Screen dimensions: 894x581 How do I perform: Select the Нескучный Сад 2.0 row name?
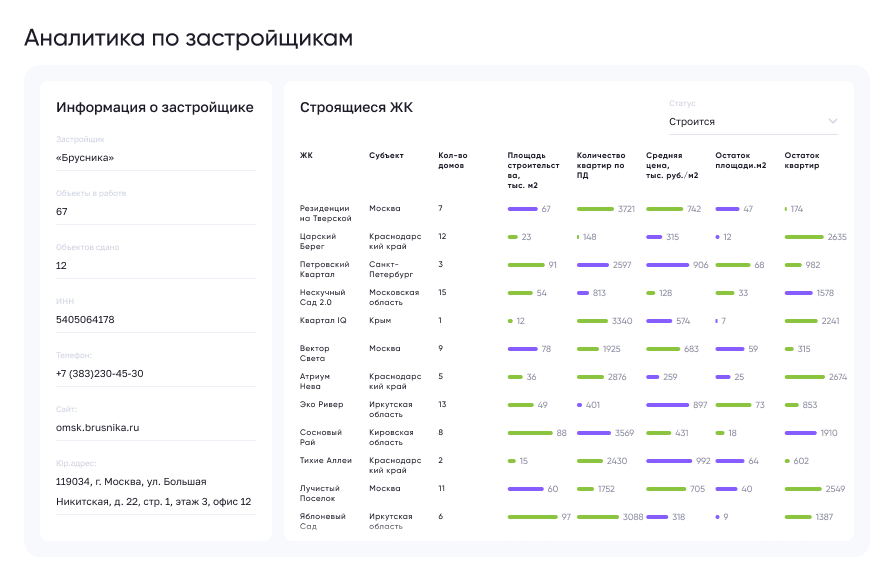click(323, 297)
